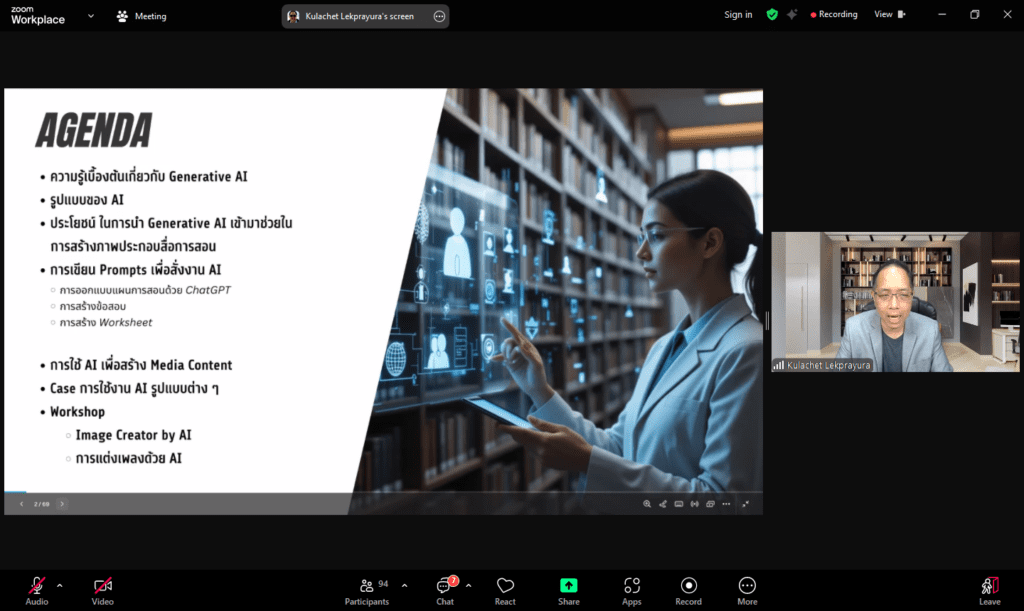Go to the next presentation slide
The image size is (1024, 611).
(62, 504)
